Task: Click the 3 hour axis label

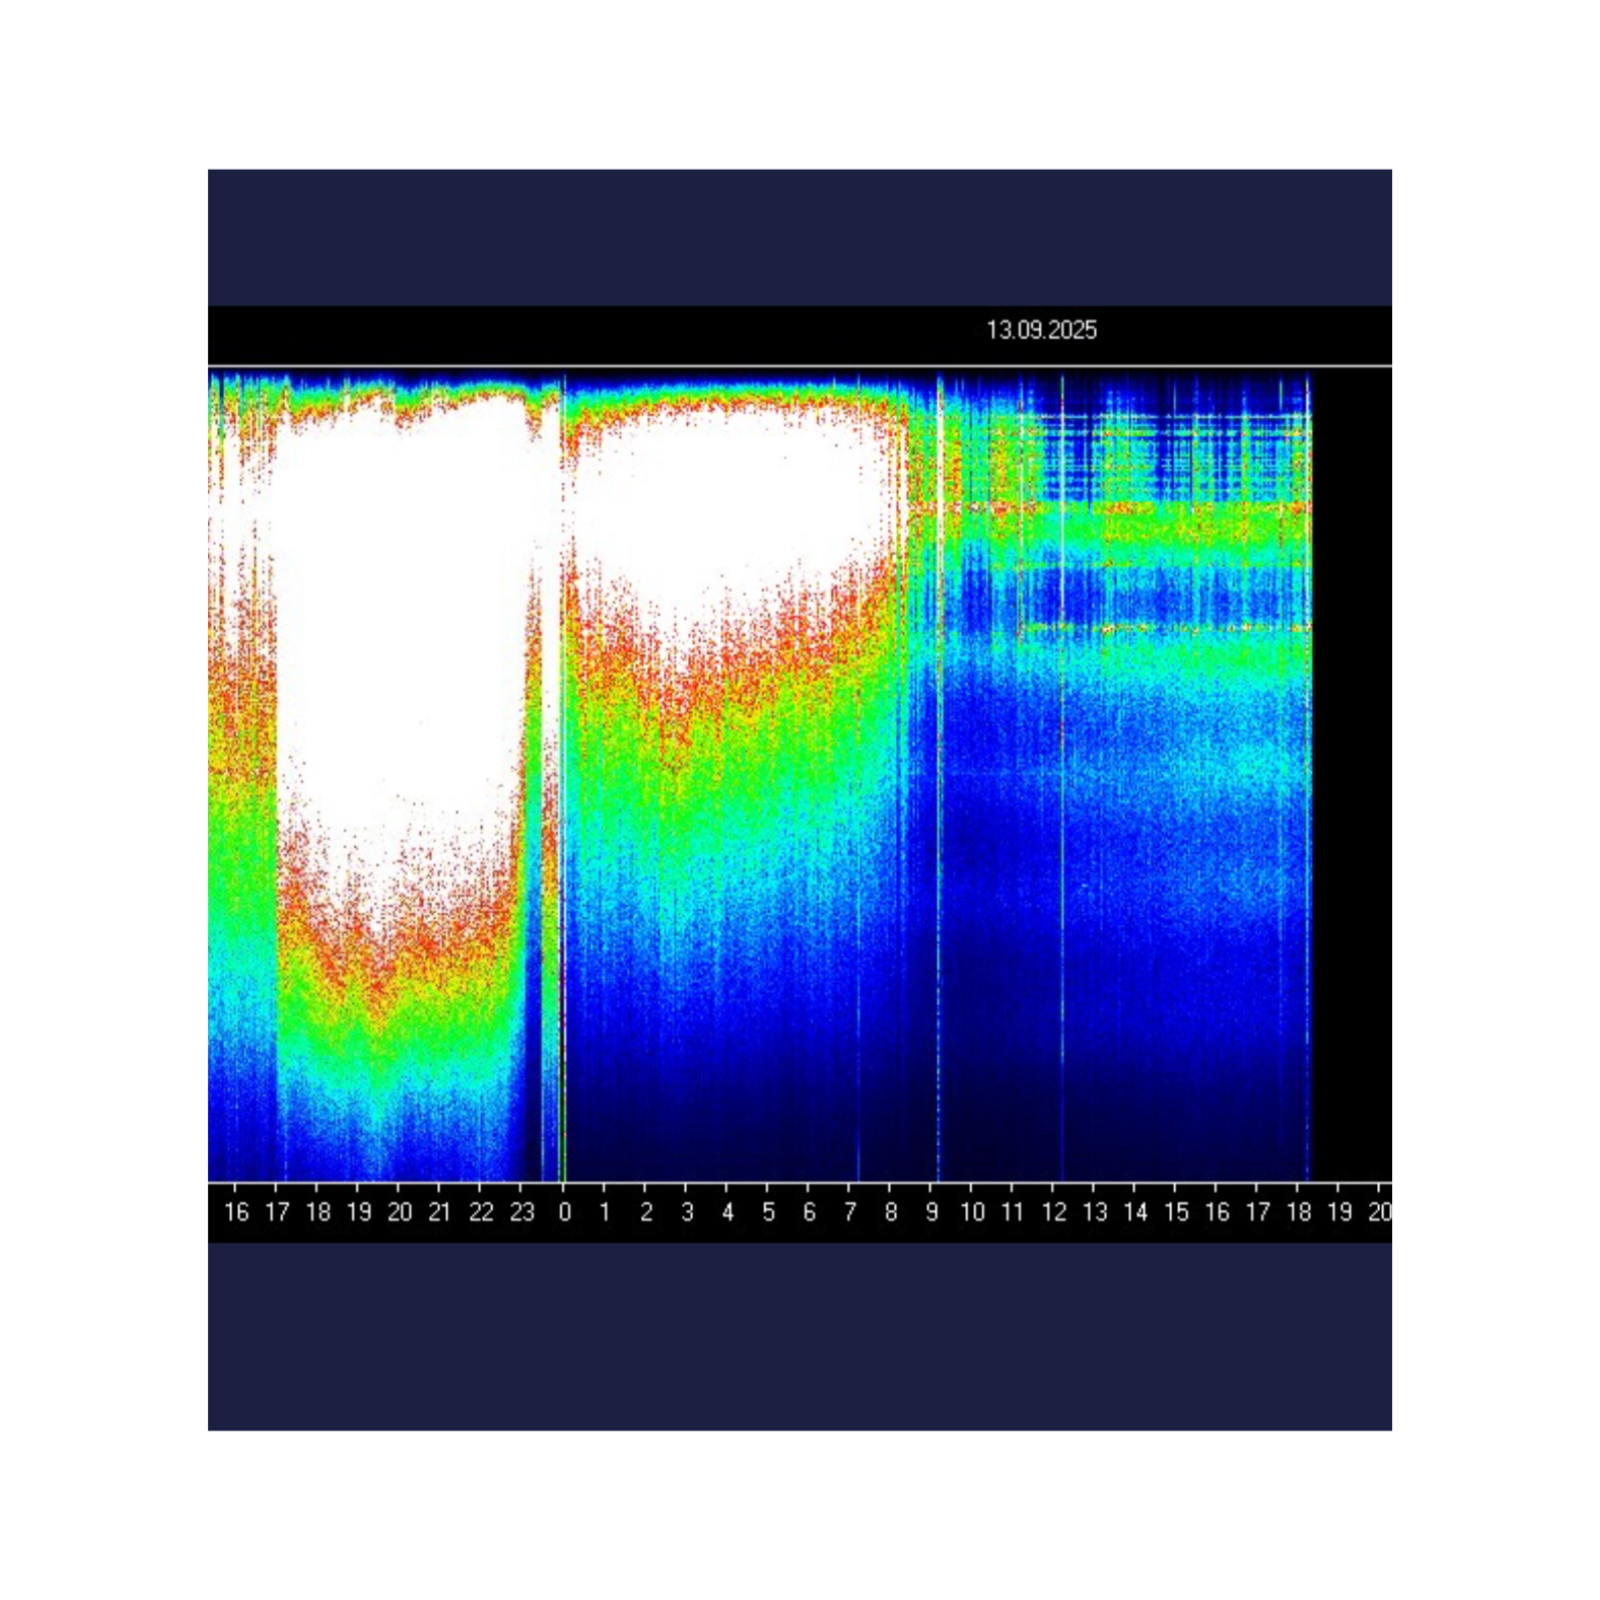Action: [687, 1212]
